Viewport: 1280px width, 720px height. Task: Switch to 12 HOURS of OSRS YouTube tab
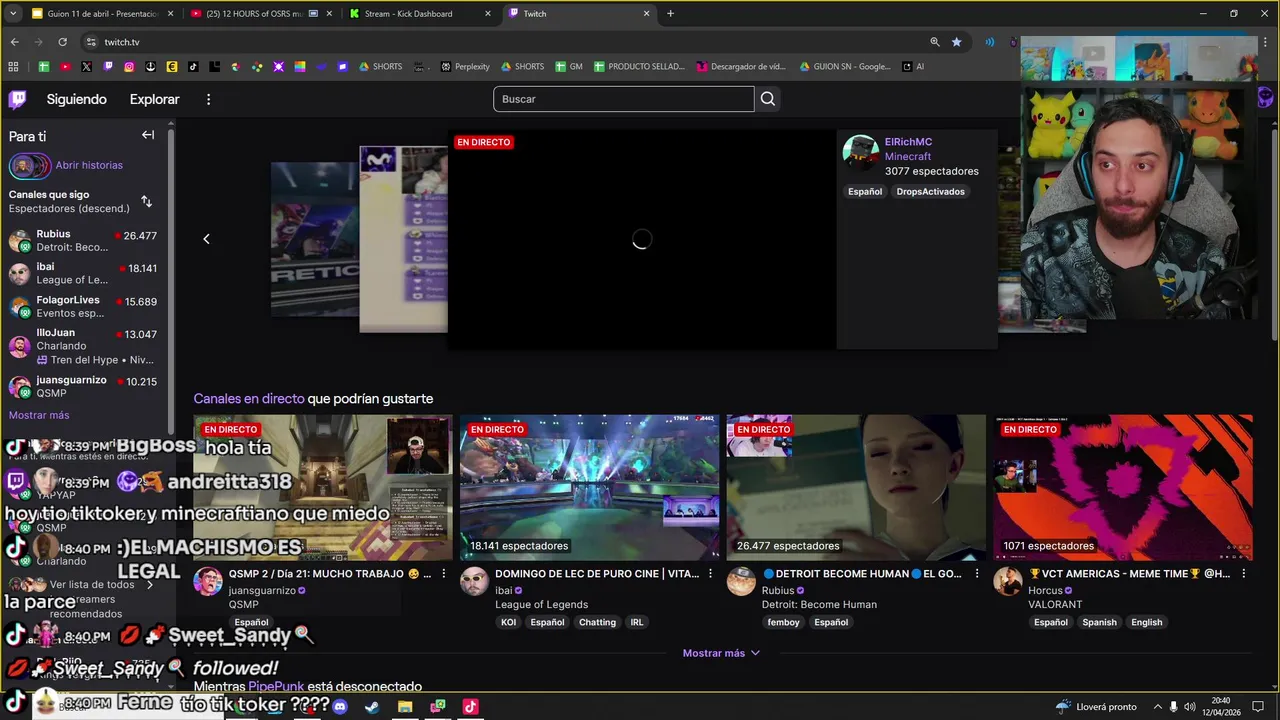(x=259, y=14)
